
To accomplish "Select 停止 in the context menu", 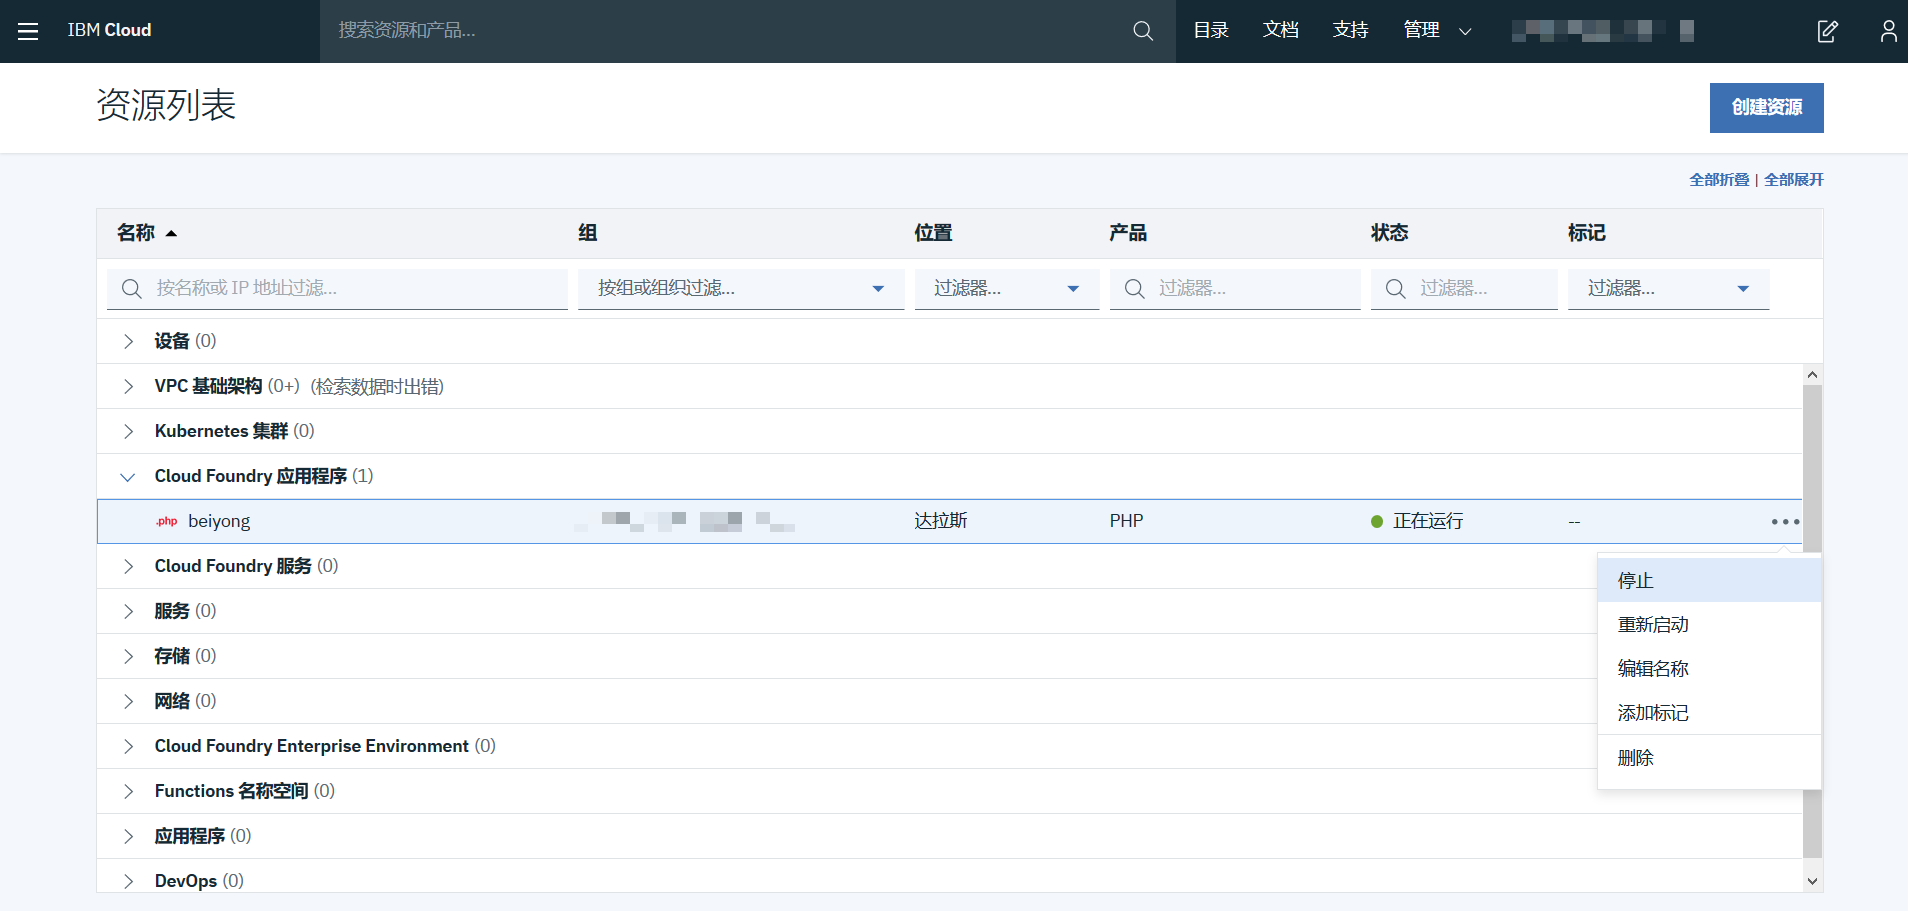I will 1709,580.
